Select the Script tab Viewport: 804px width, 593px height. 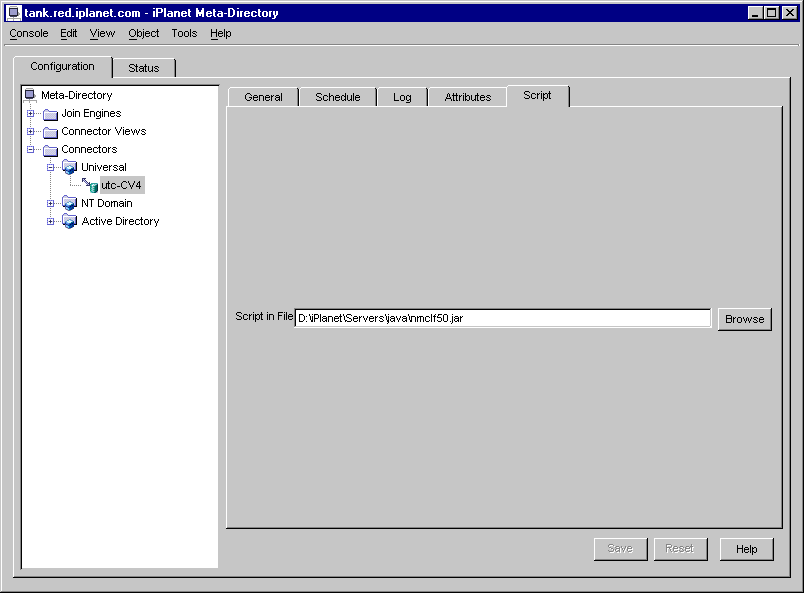[x=537, y=96]
